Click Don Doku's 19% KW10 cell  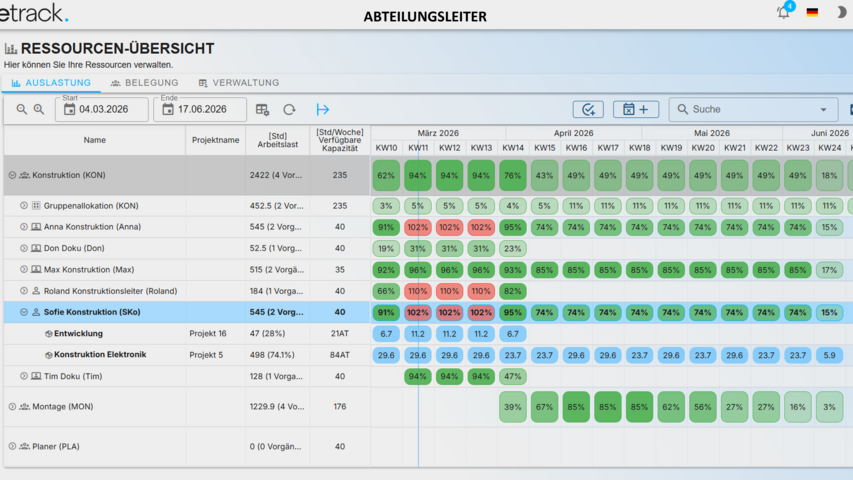[x=386, y=248]
